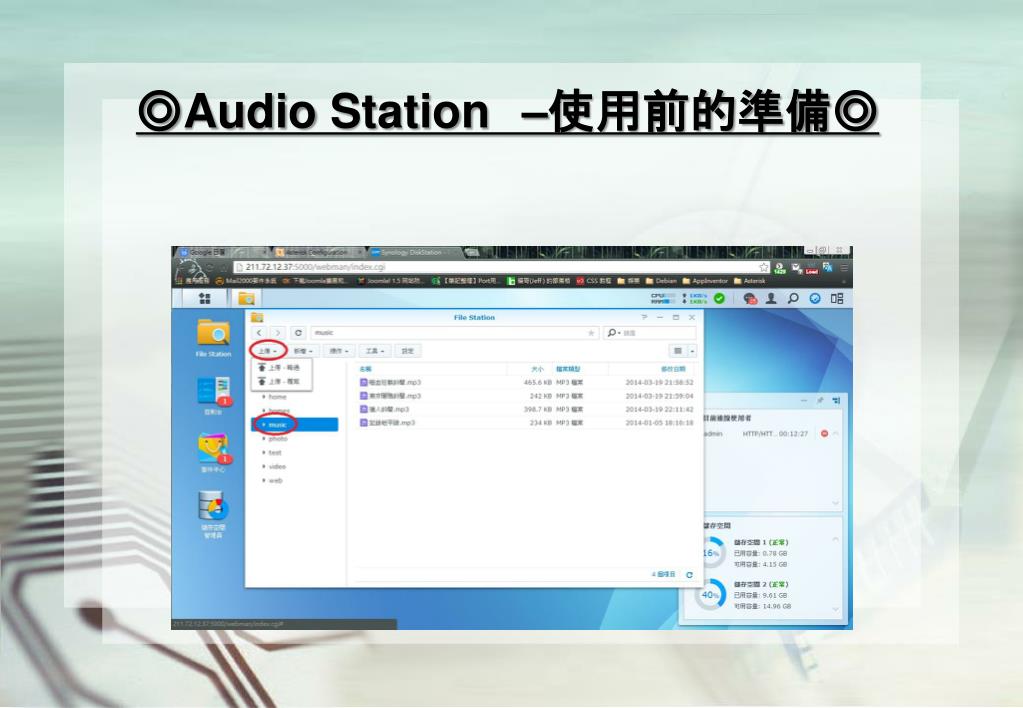Bookmark page with browser star icon
Viewport: 1023px width, 708px height.
coord(763,267)
